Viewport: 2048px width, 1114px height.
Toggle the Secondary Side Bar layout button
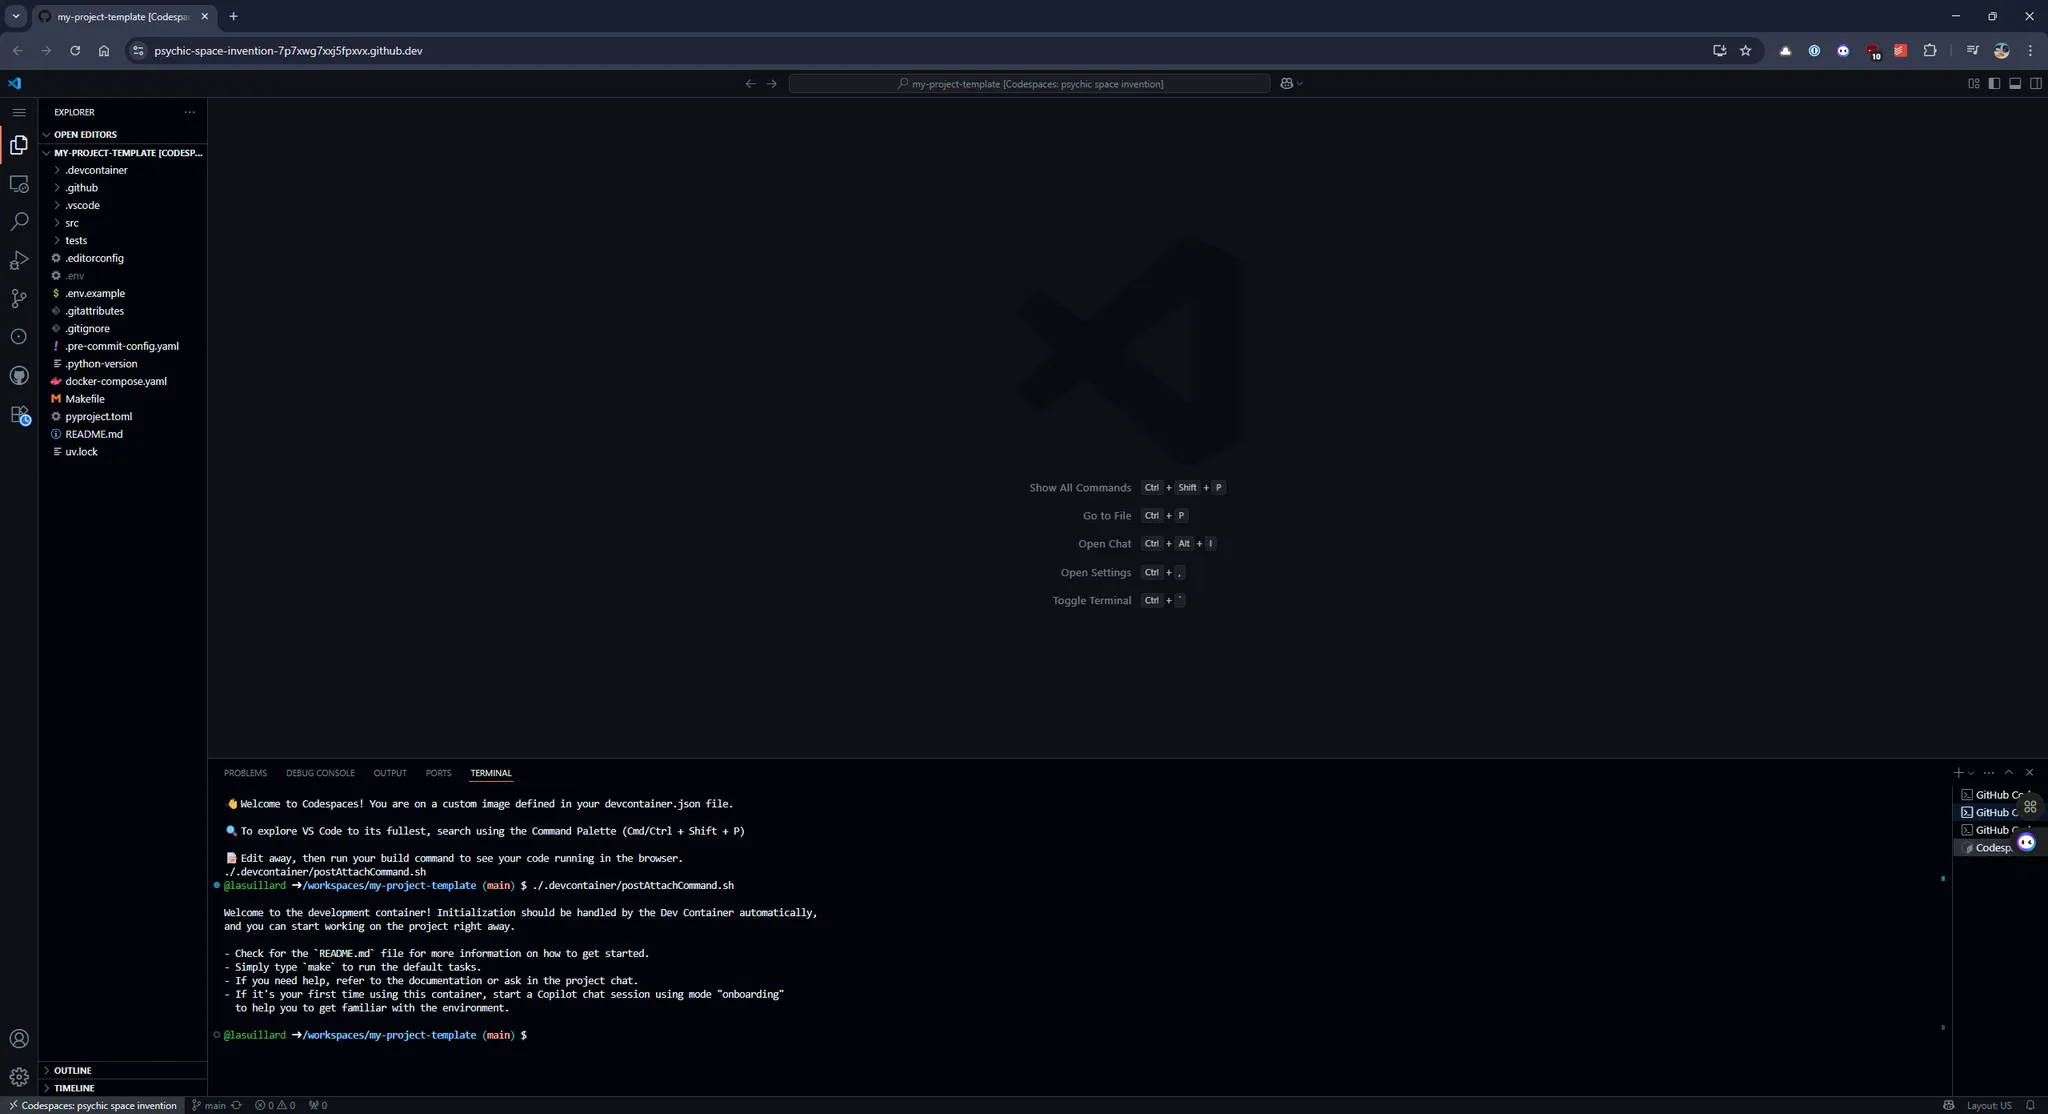tap(2036, 84)
